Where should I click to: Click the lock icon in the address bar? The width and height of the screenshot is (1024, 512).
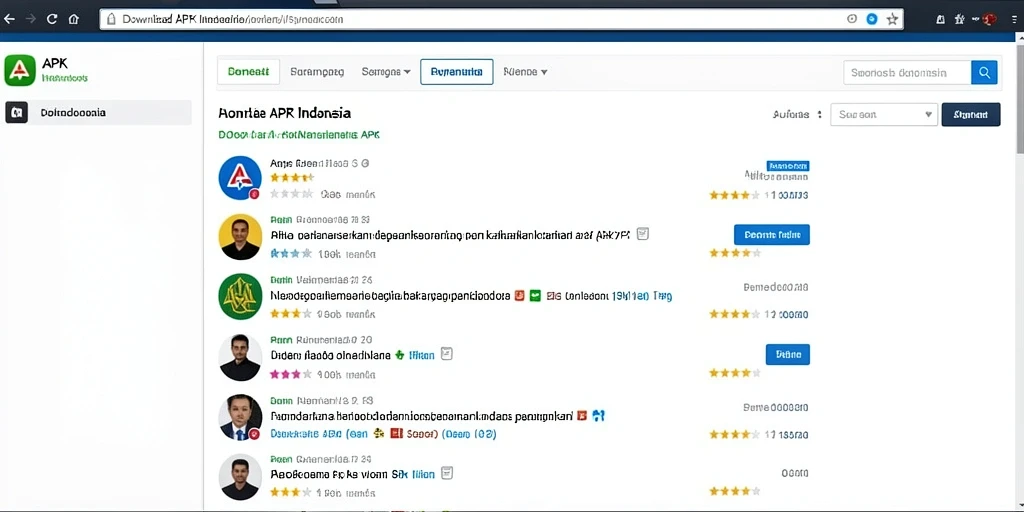[111, 19]
